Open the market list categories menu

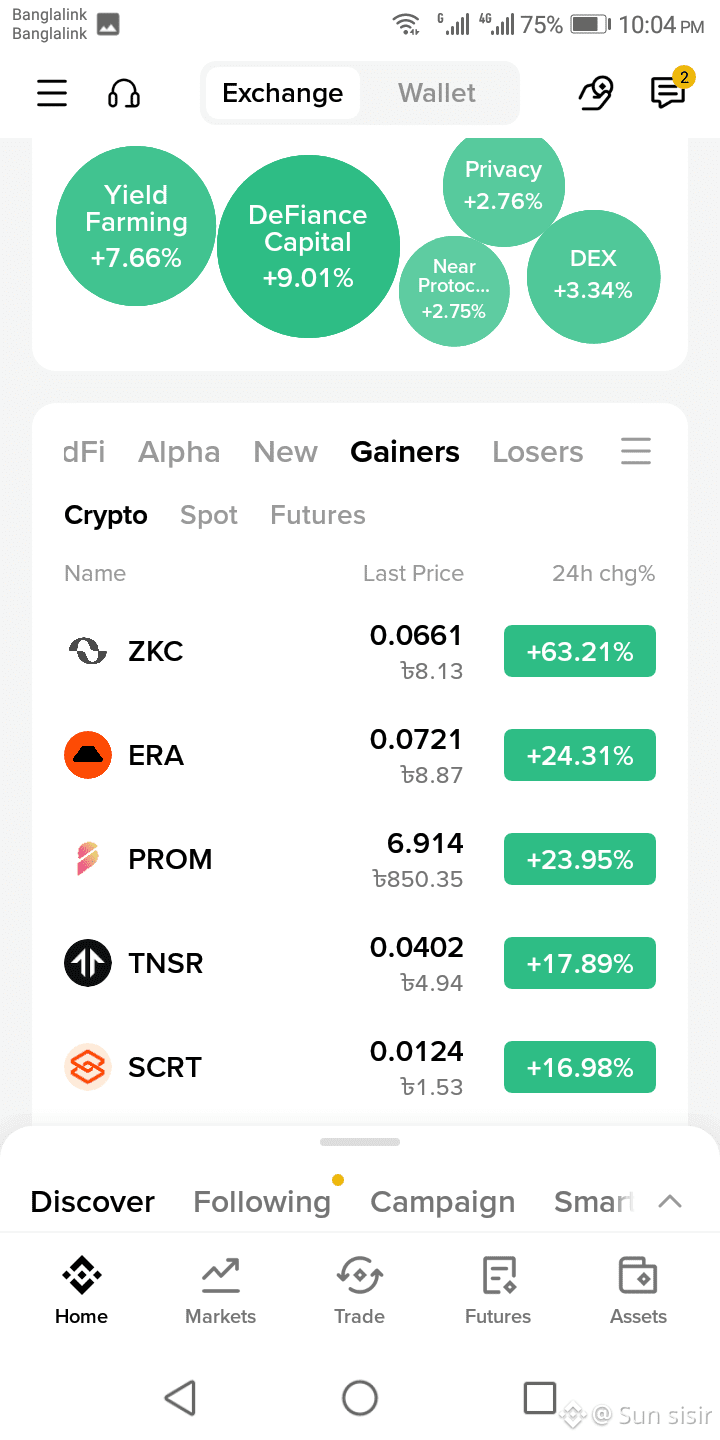(636, 451)
